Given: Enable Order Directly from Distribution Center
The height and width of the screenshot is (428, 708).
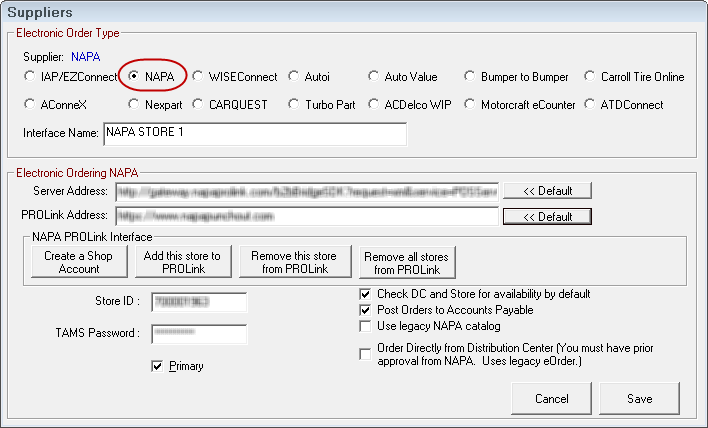Looking at the screenshot, I should (366, 352).
